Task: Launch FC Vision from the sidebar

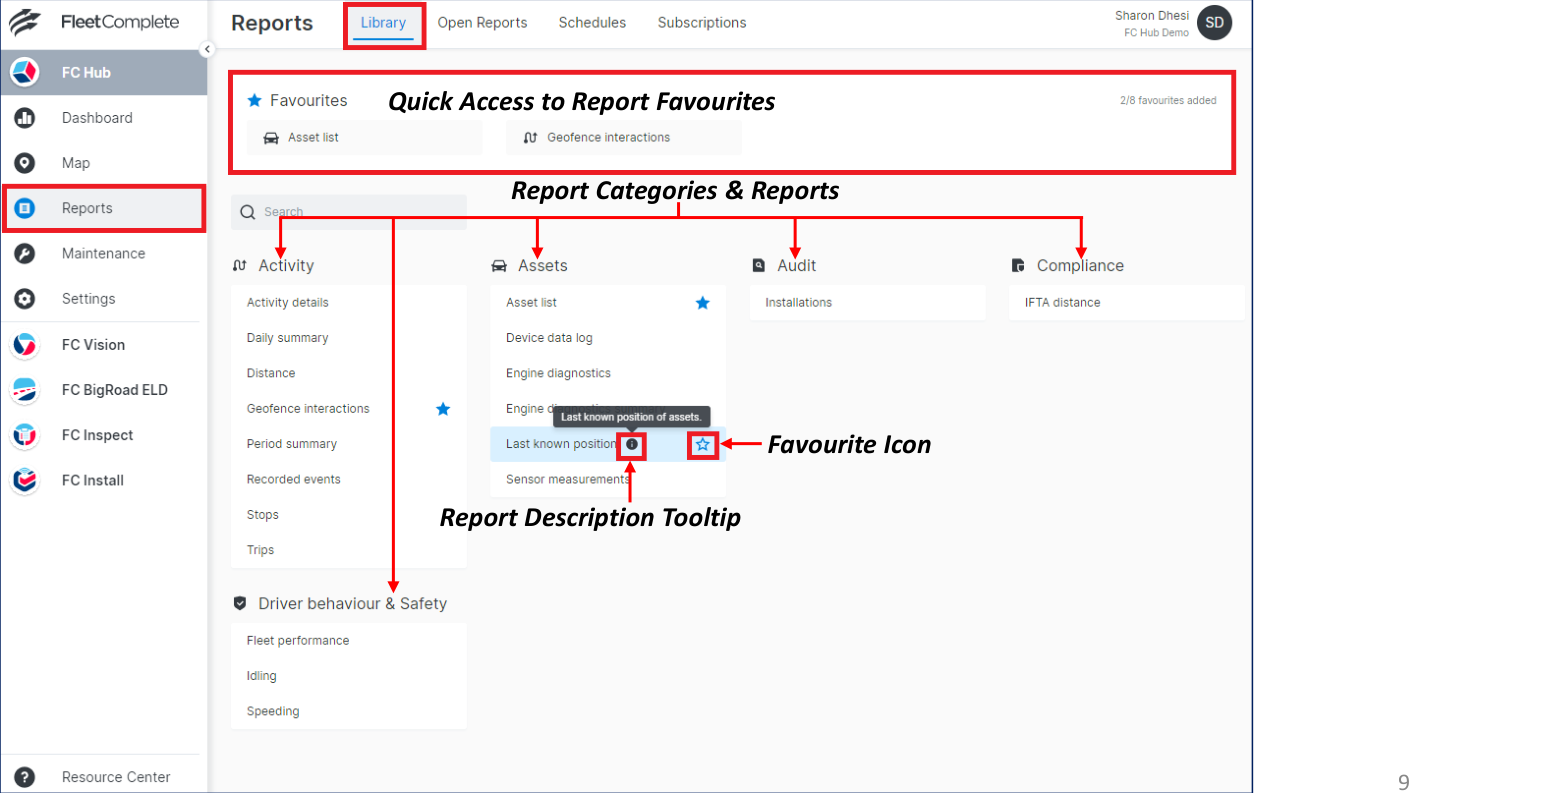Action: click(93, 344)
